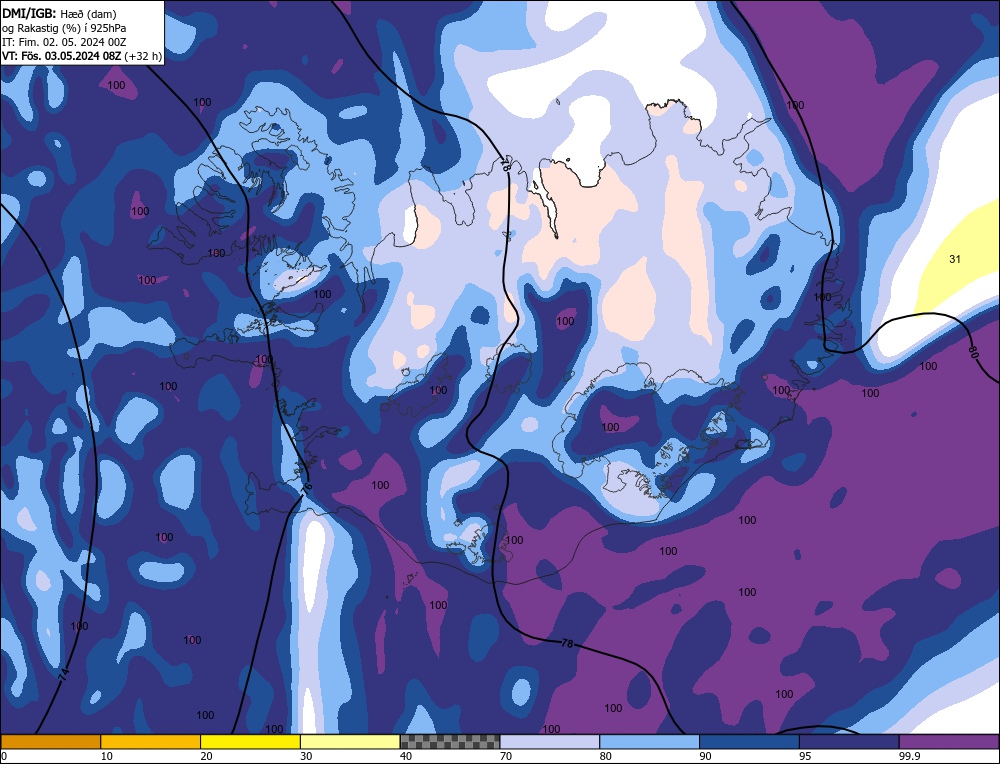This screenshot has width=1000, height=764.
Task: Click the legend tick label 10
Action: (107, 756)
